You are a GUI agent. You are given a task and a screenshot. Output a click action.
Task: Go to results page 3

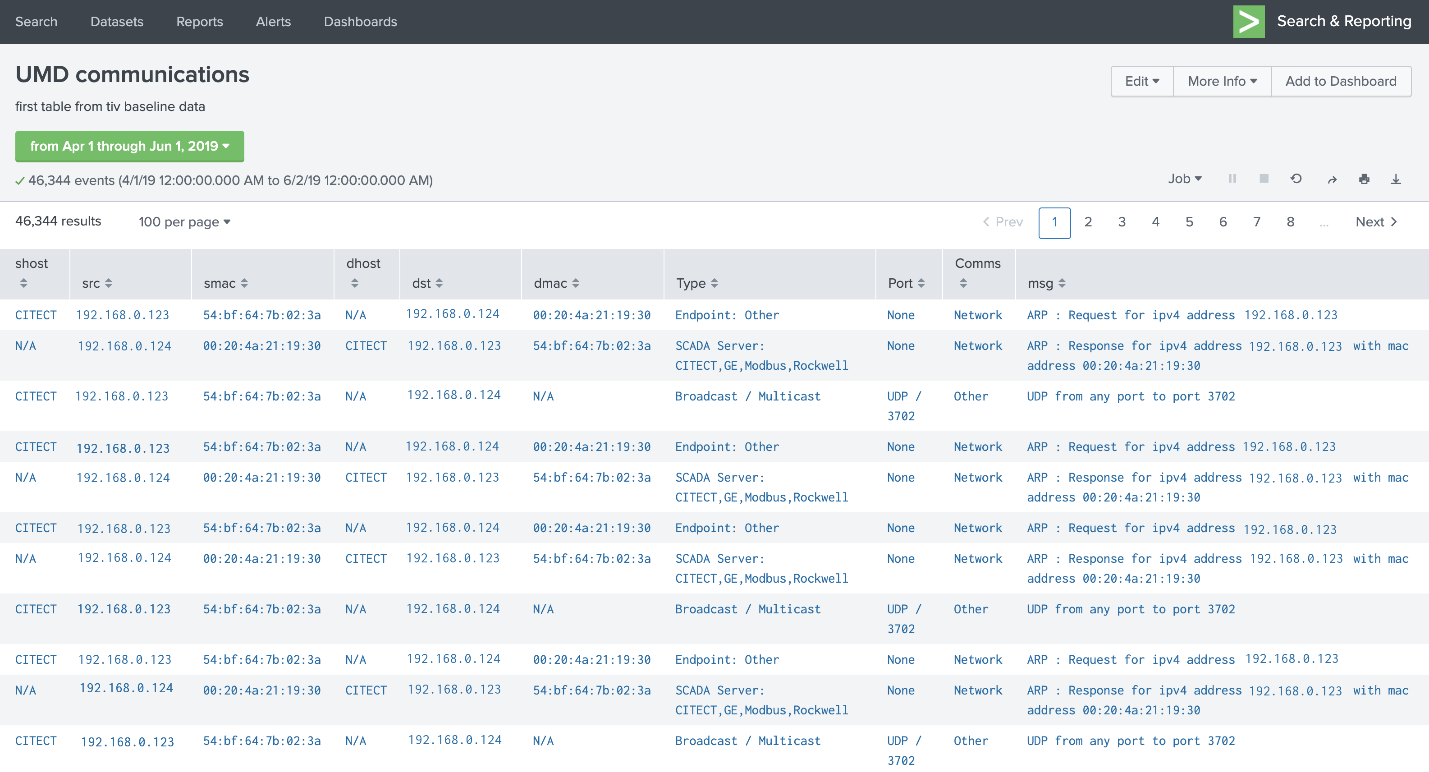pos(1122,222)
